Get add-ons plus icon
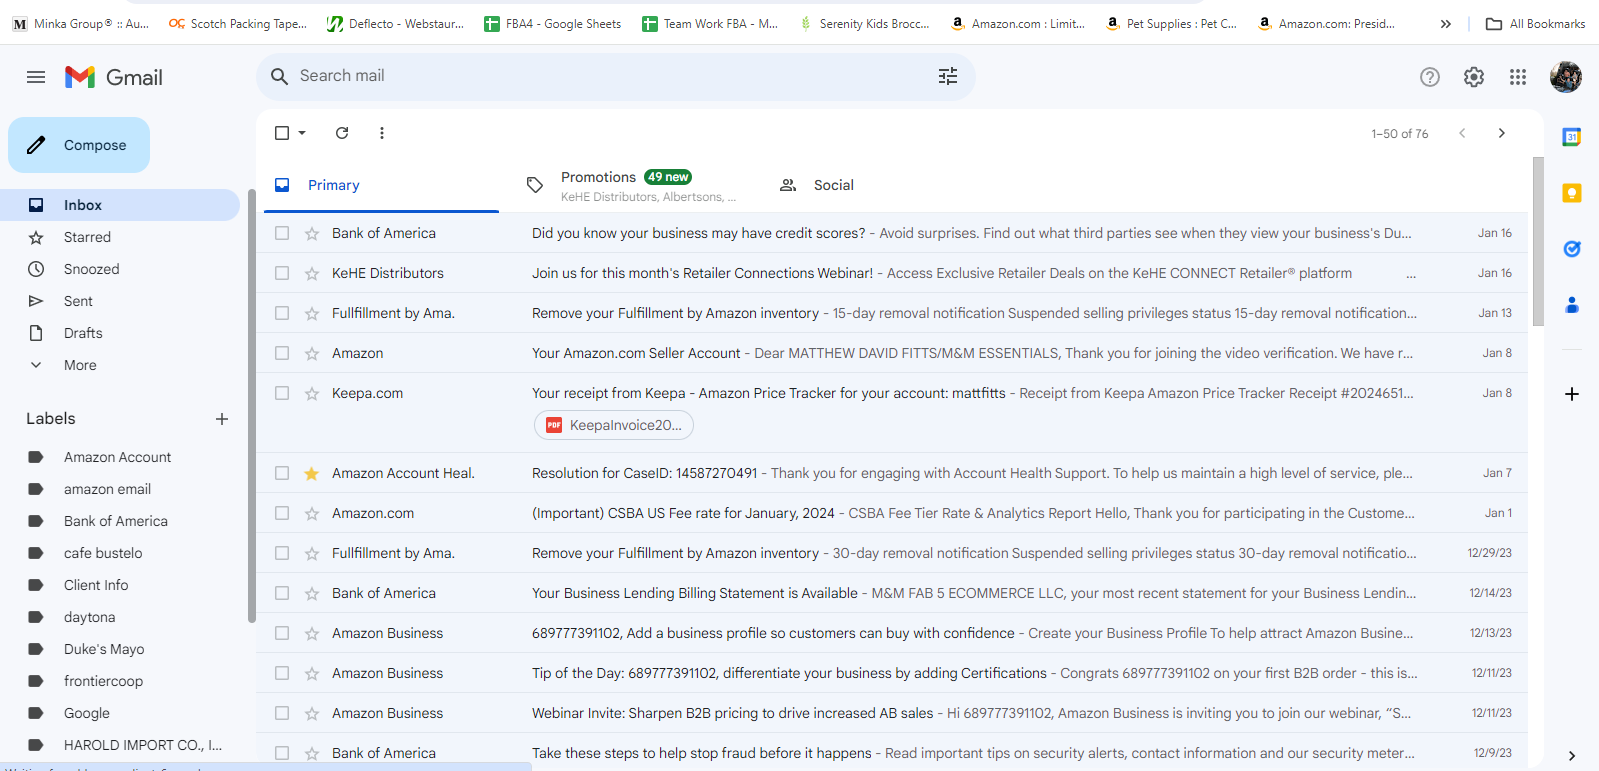Screen dimensions: 1599x771 click(x=1572, y=394)
